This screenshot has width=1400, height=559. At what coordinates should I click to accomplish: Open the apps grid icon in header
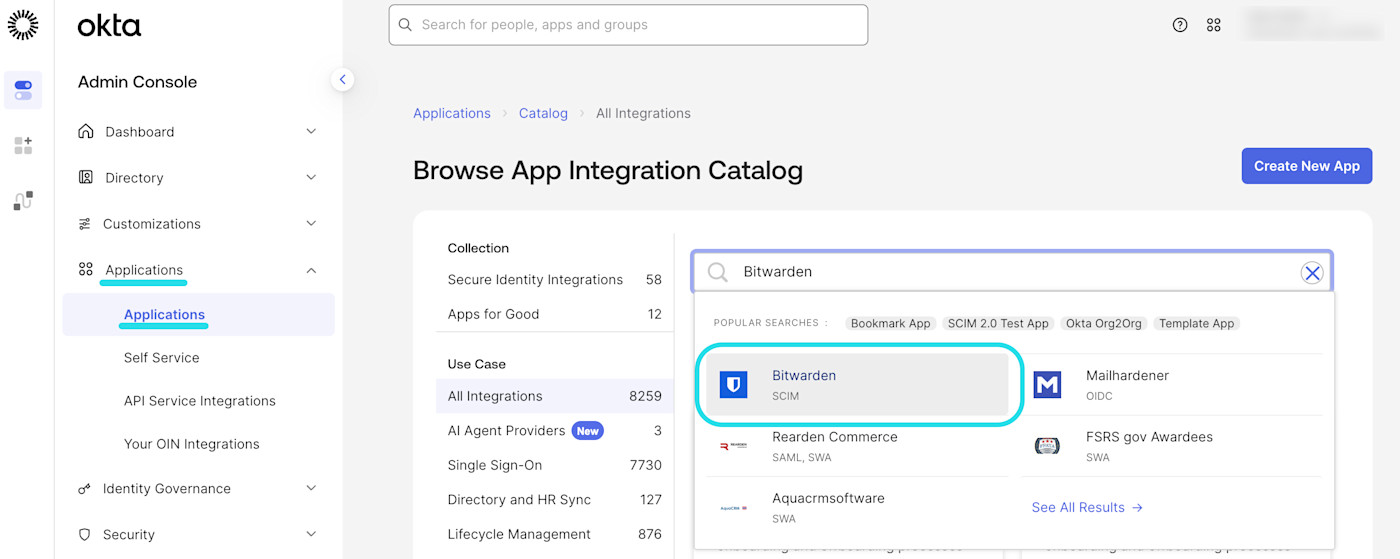[1214, 25]
